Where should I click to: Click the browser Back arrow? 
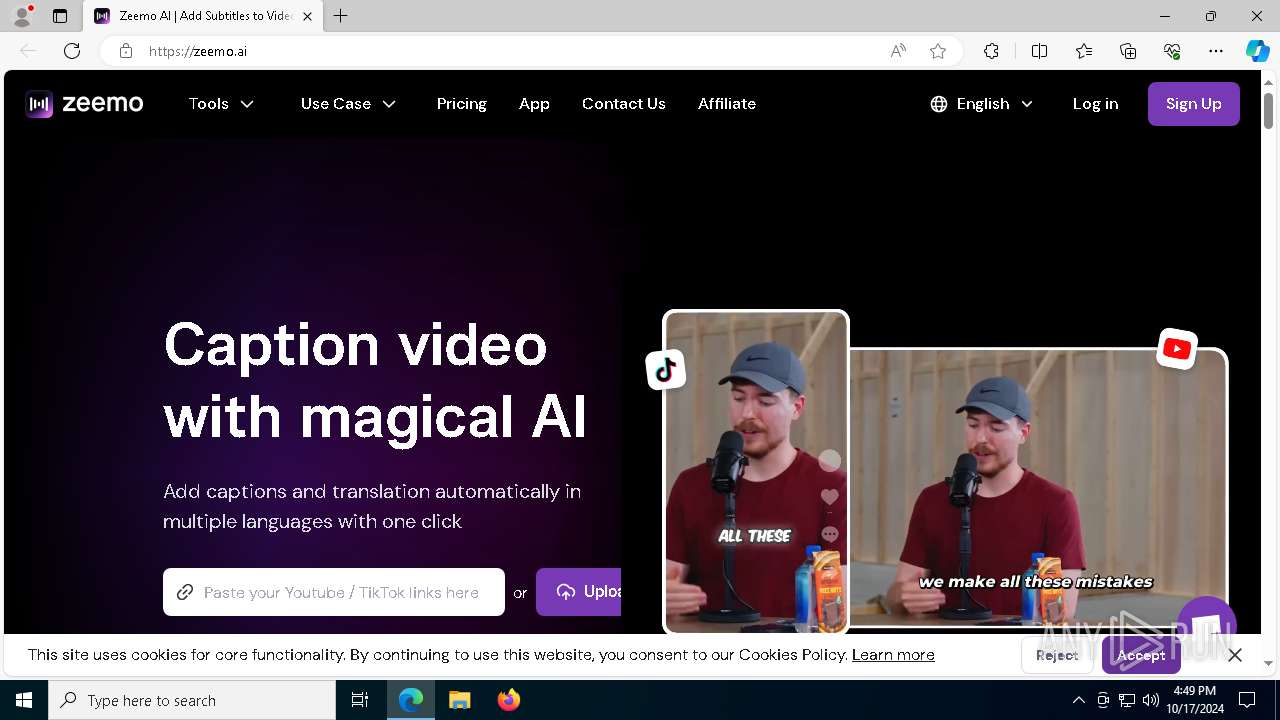click(28, 51)
